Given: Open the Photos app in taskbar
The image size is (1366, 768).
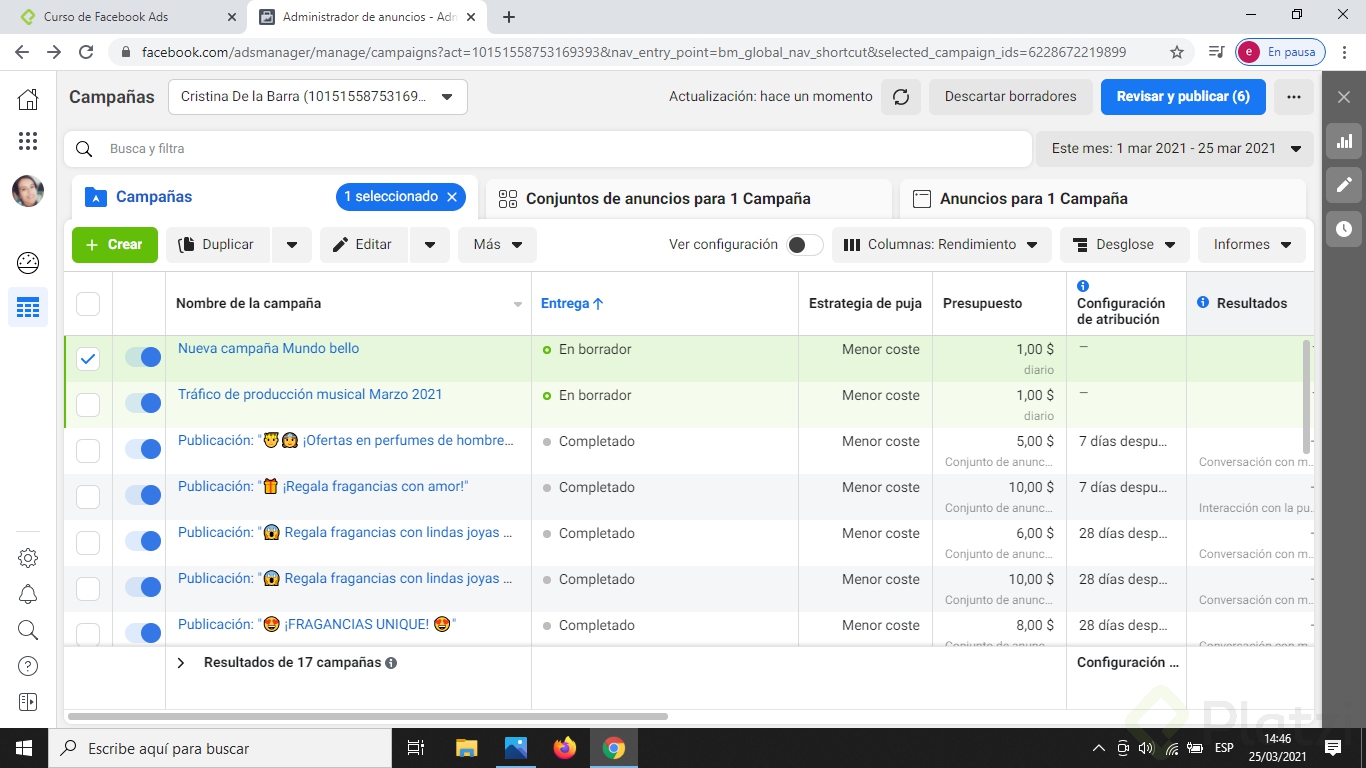Looking at the screenshot, I should [x=516, y=748].
